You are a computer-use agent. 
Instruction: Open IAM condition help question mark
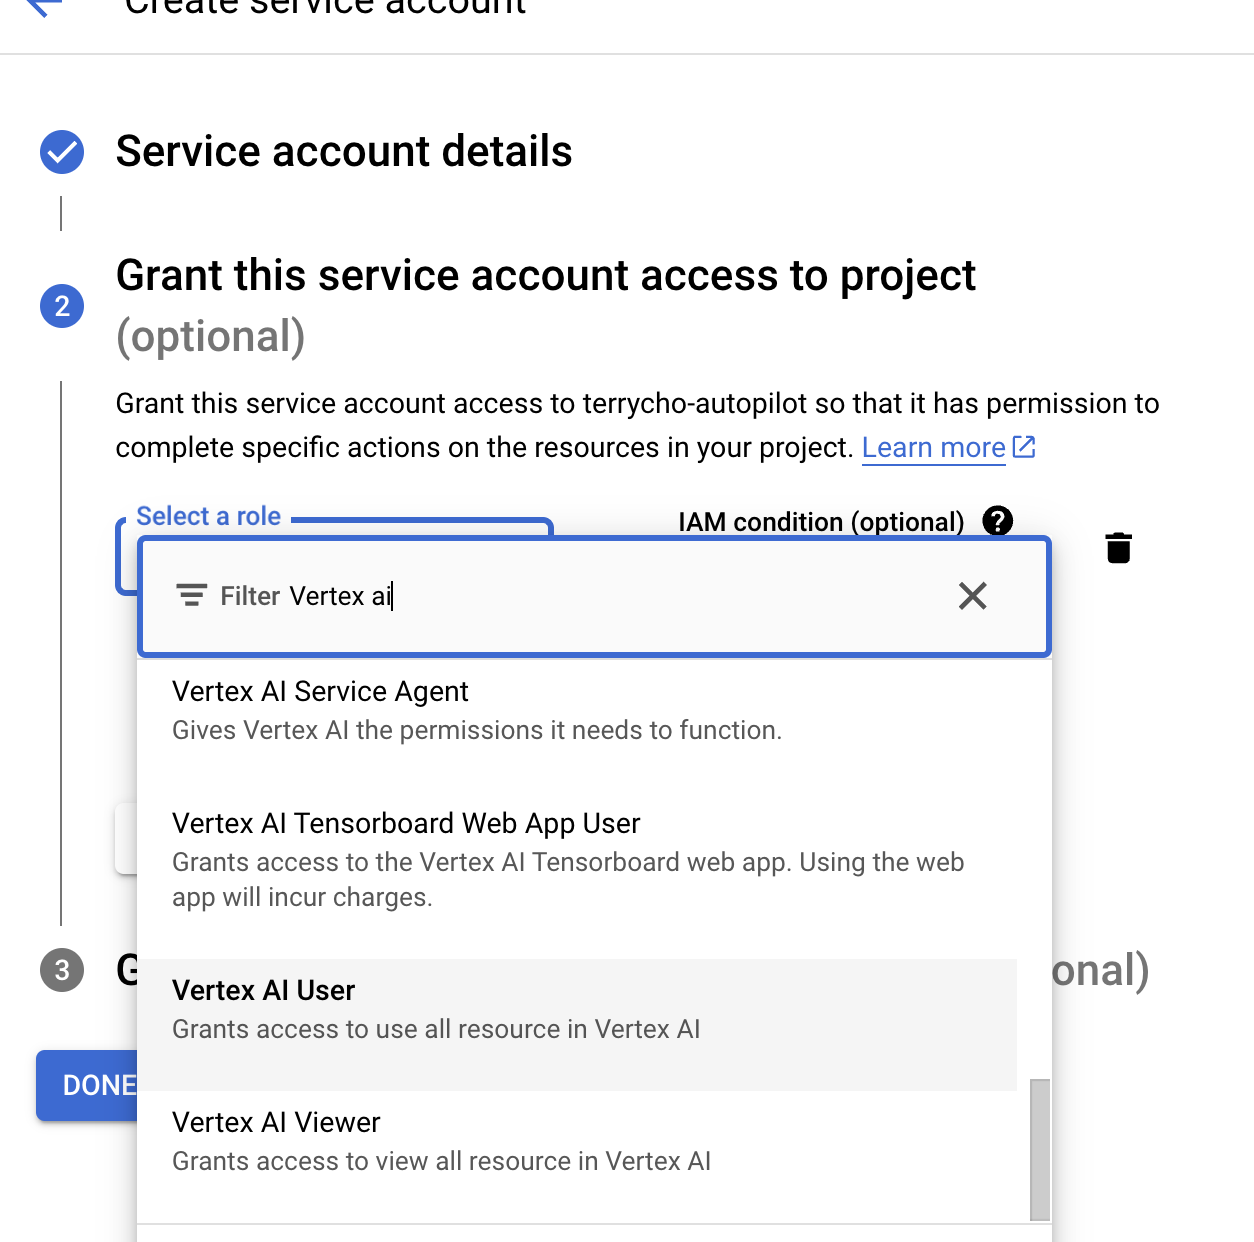[998, 521]
